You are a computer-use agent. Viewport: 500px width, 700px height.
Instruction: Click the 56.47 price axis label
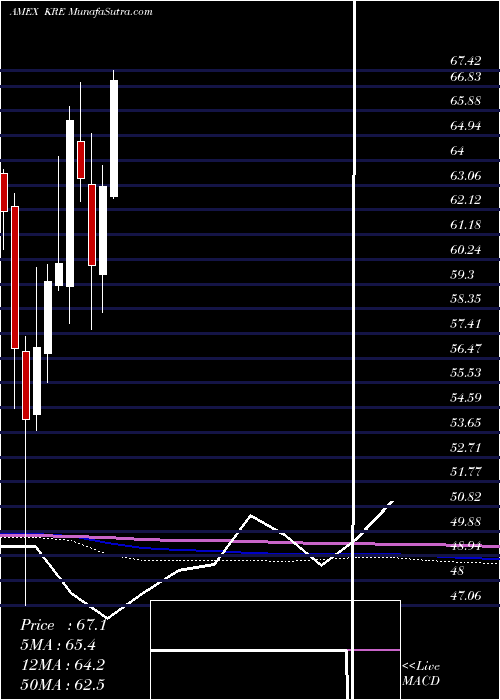click(x=464, y=348)
